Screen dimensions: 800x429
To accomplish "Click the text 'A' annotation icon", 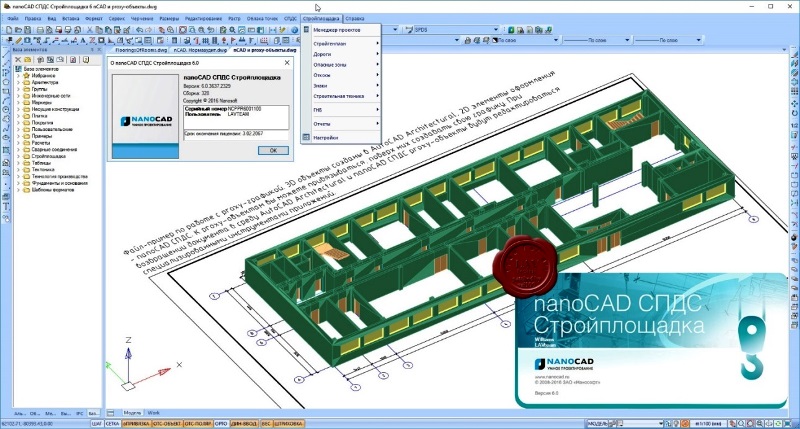I will (83, 41).
